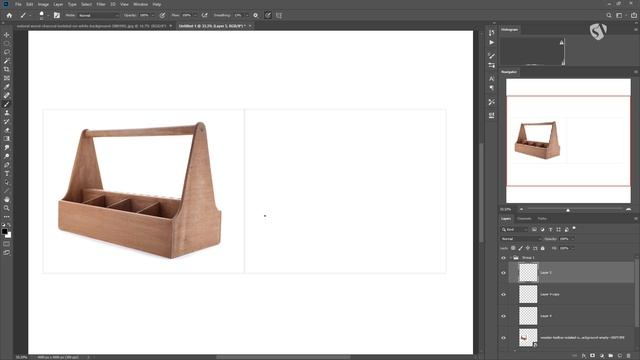Switch to first document tab with jpg
Image resolution: width=640 pixels, height=360 pixels.
coord(91,26)
